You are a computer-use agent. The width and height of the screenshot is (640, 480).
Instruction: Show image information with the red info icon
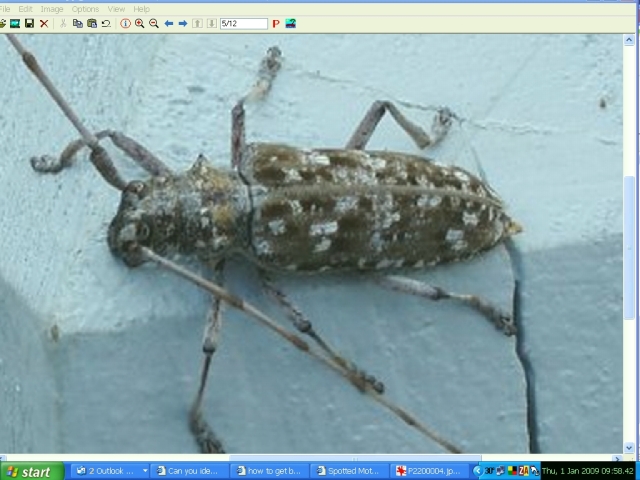pos(125,23)
